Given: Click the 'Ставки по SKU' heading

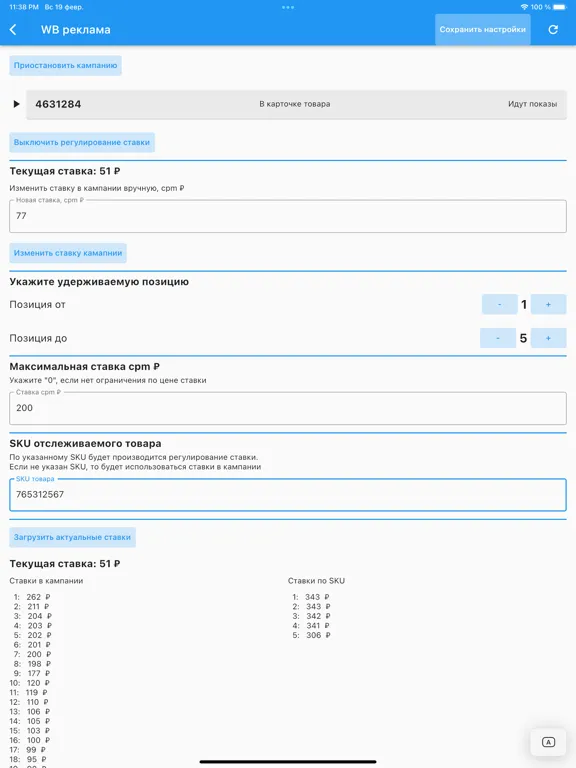Looking at the screenshot, I should coord(316,581).
